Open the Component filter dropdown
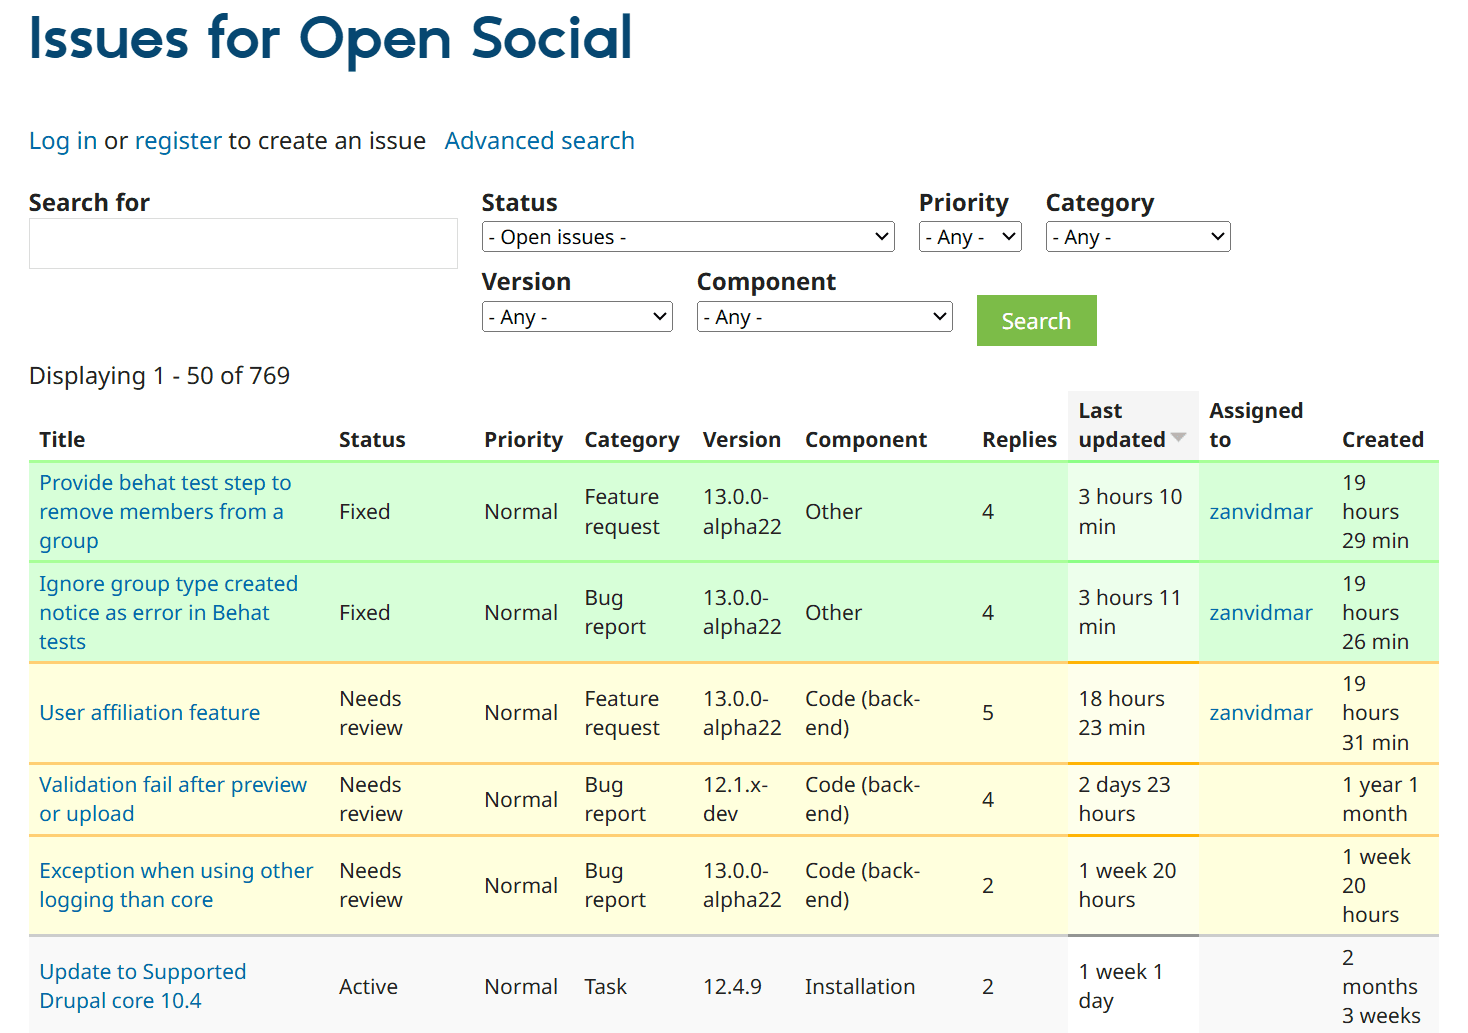The height and width of the screenshot is (1033, 1468). 824,317
